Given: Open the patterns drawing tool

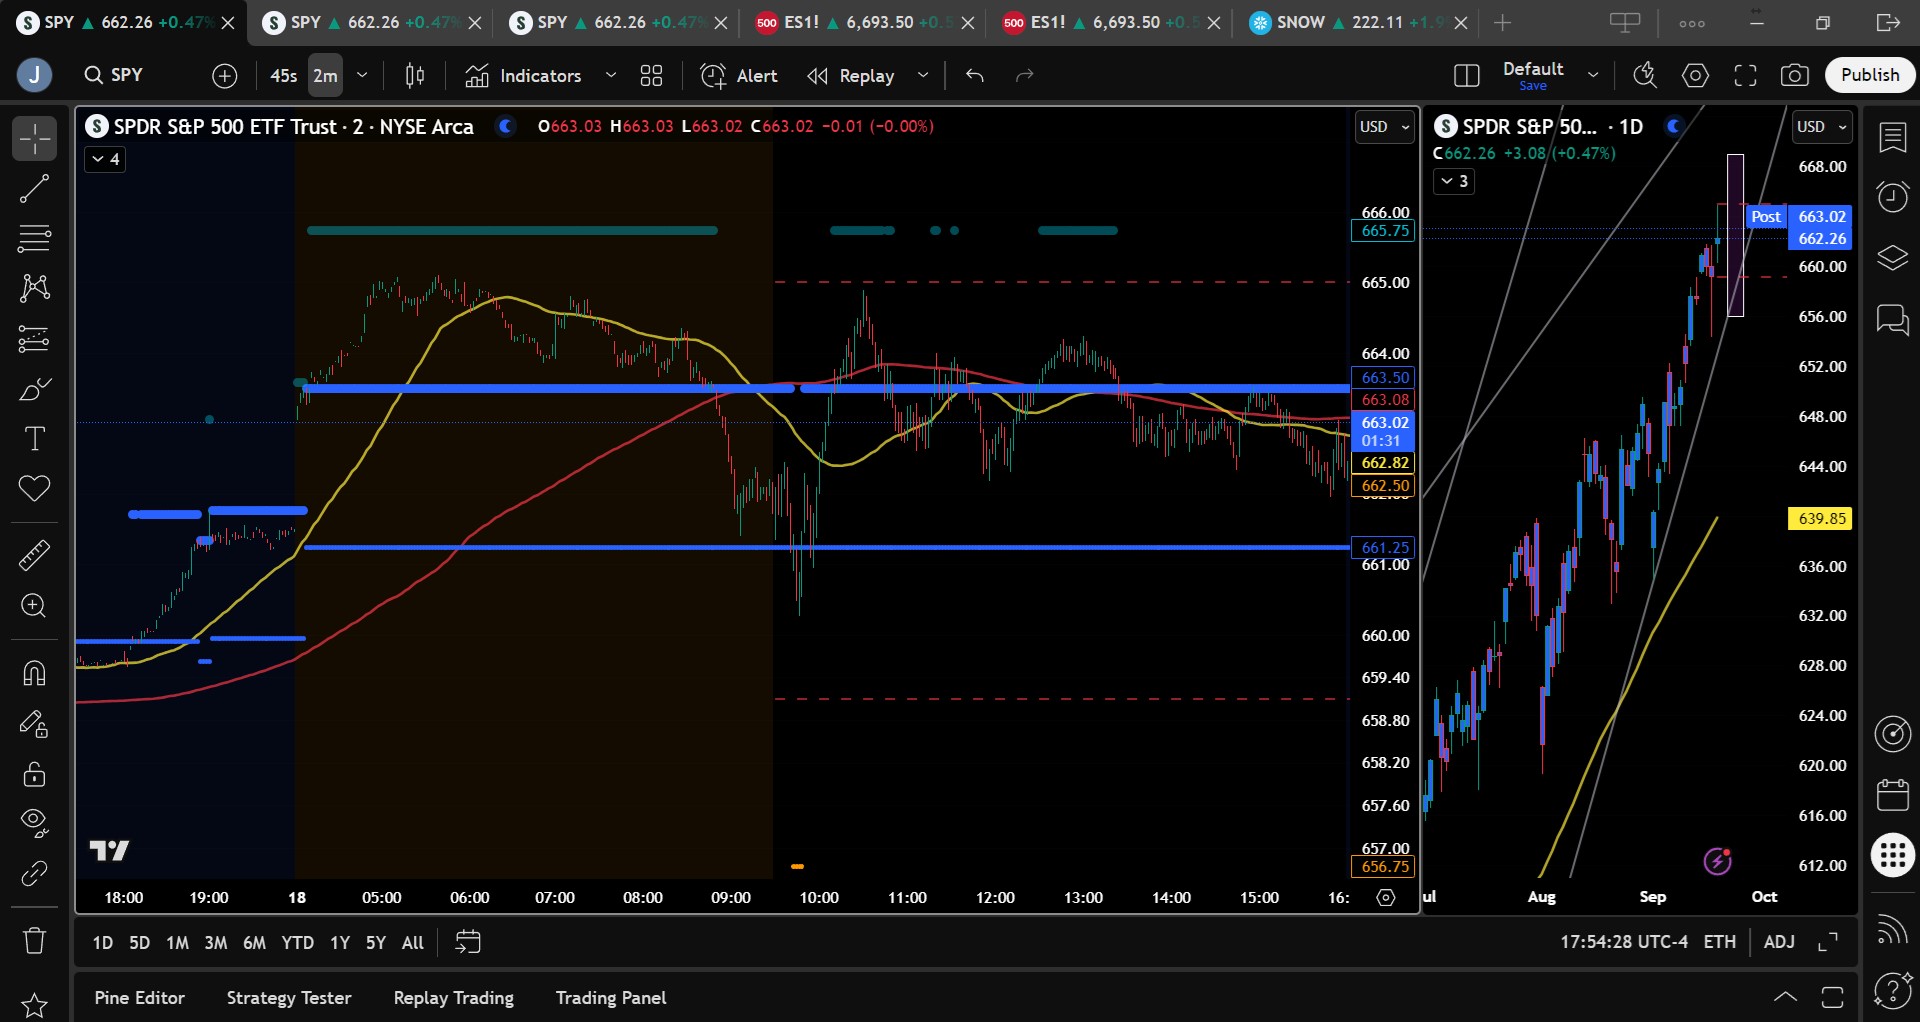Looking at the screenshot, I should [34, 289].
